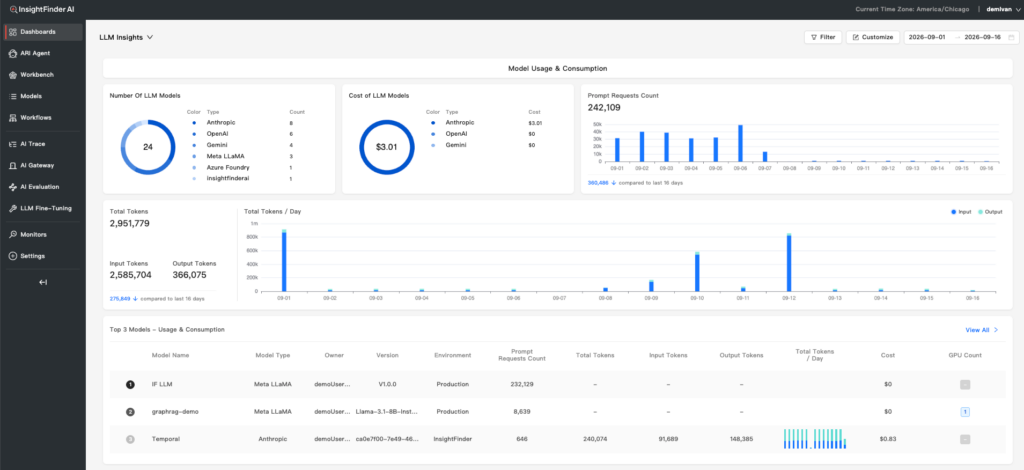Click the Workbench sidebar icon
This screenshot has width=1024, height=470.
click(x=13, y=75)
